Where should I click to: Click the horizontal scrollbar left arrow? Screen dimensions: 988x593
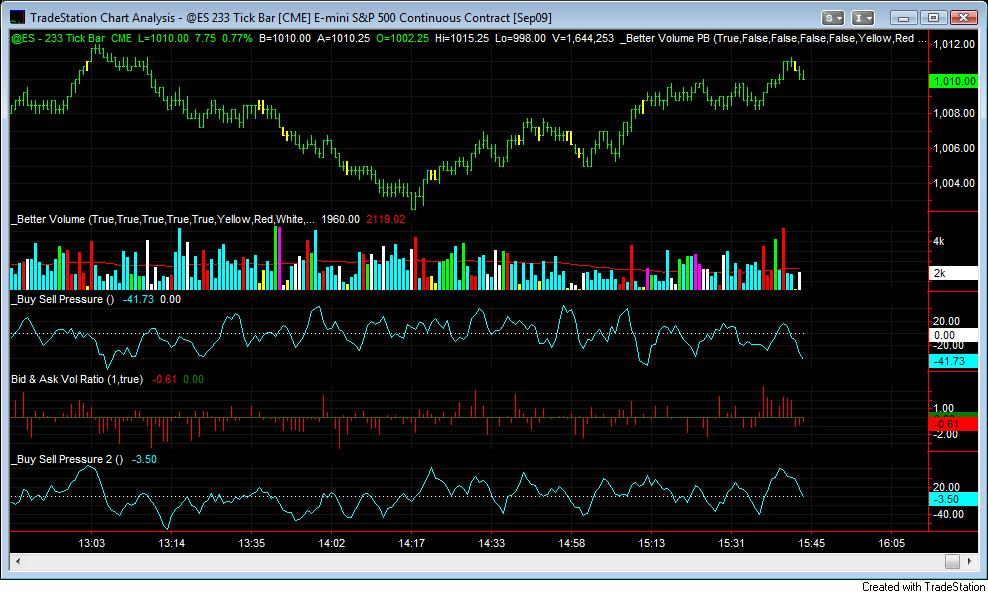tap(18, 561)
